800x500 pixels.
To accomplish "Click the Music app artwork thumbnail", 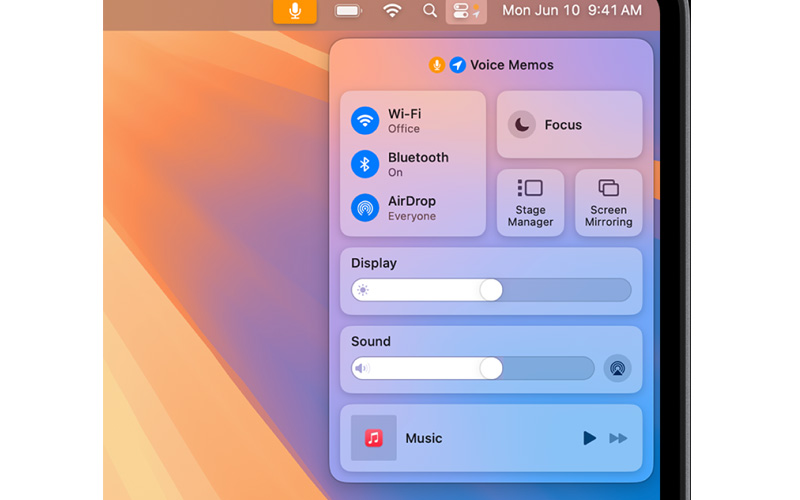I will (373, 438).
